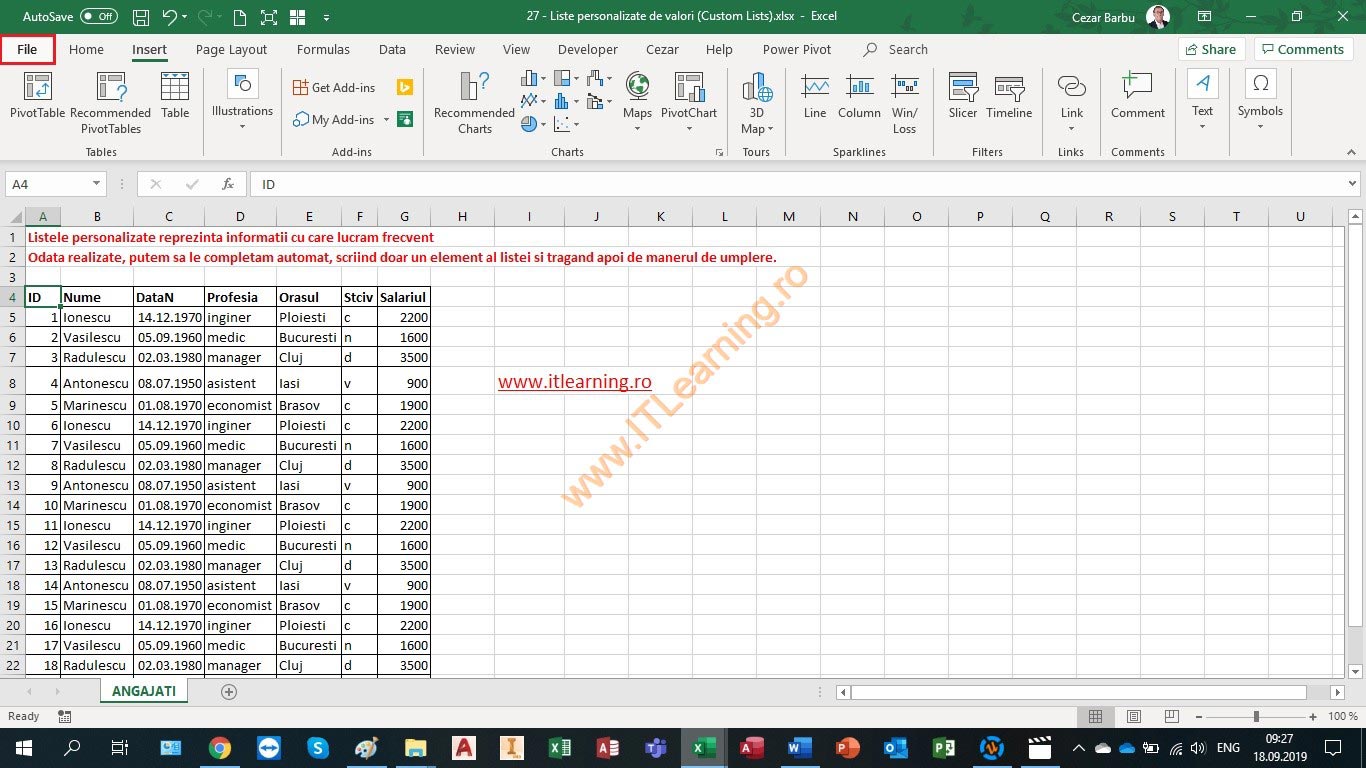Collapse the ribbon with the chevron
This screenshot has width=1366, height=768.
point(1351,152)
